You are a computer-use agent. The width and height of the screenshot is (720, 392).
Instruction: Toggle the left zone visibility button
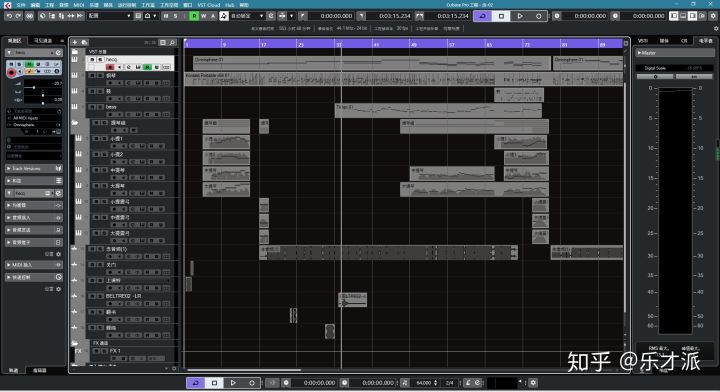tap(674, 16)
